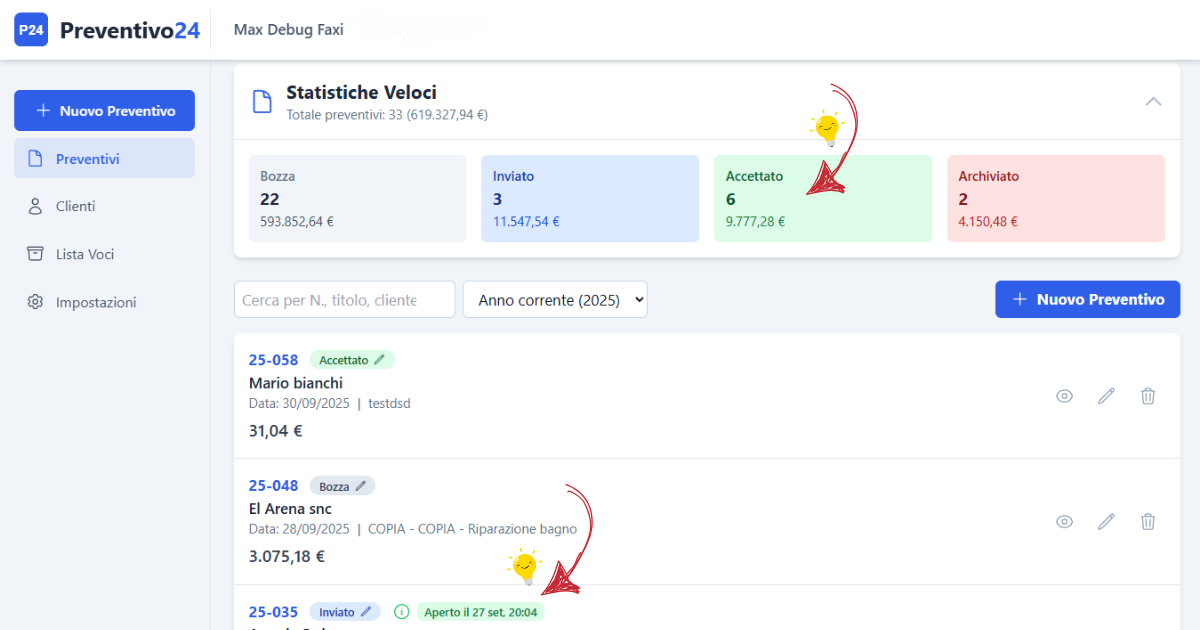Screen dimensions: 1200x630
Task: Delete quote 25-058 using trash icon
Action: [1148, 396]
